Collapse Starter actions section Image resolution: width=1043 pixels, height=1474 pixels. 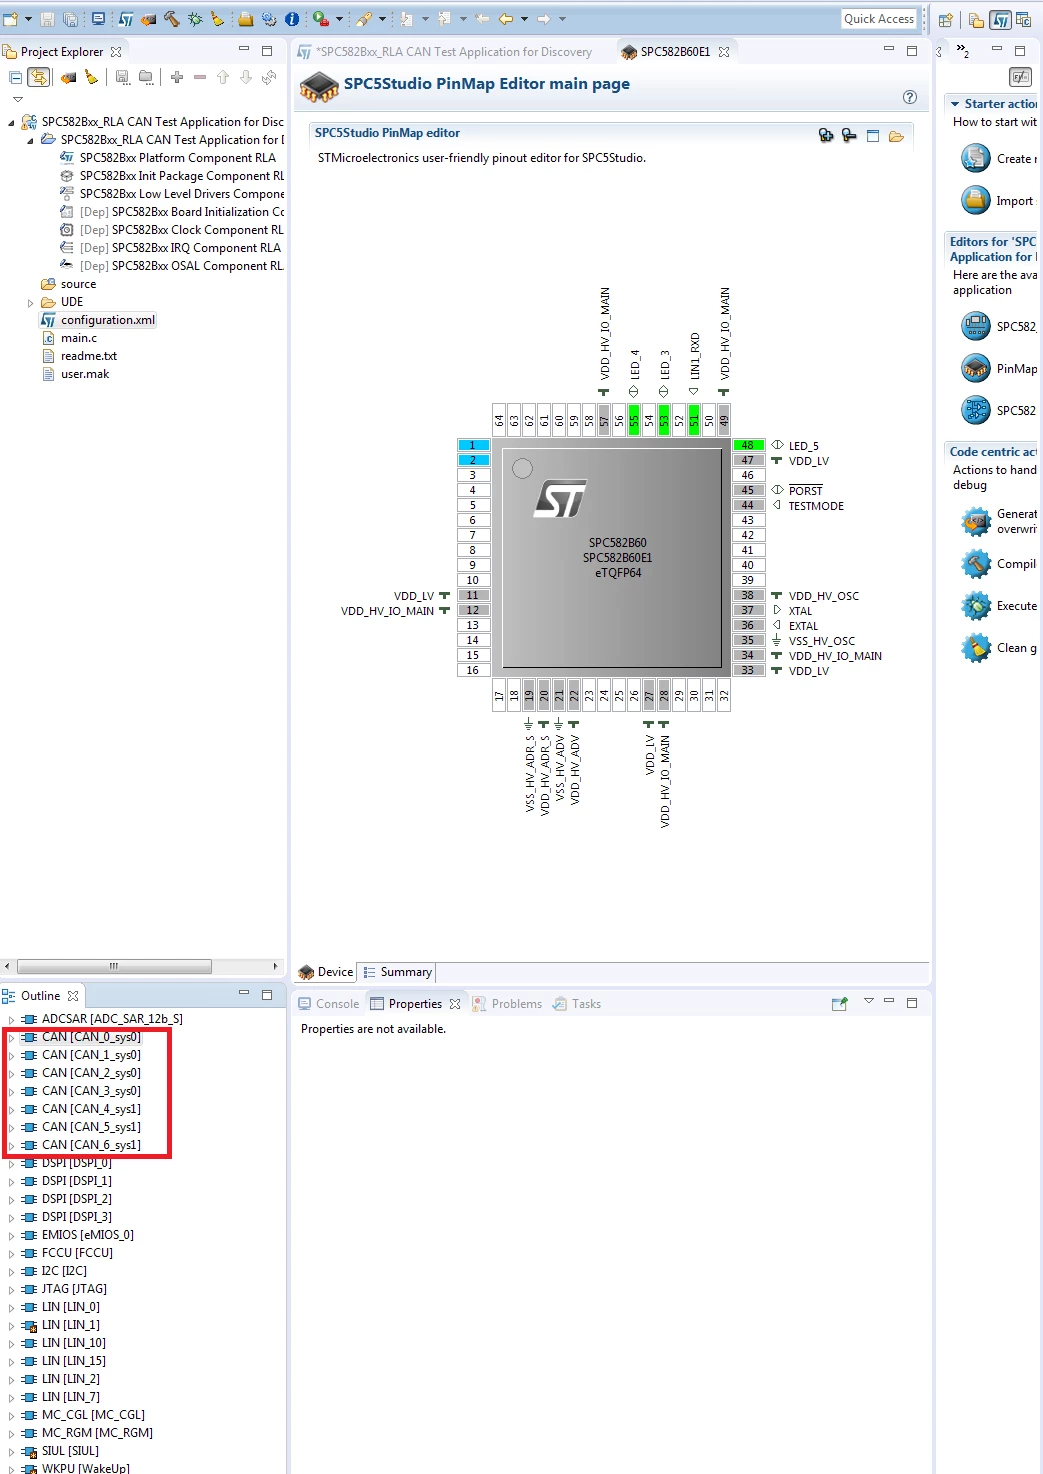(956, 104)
